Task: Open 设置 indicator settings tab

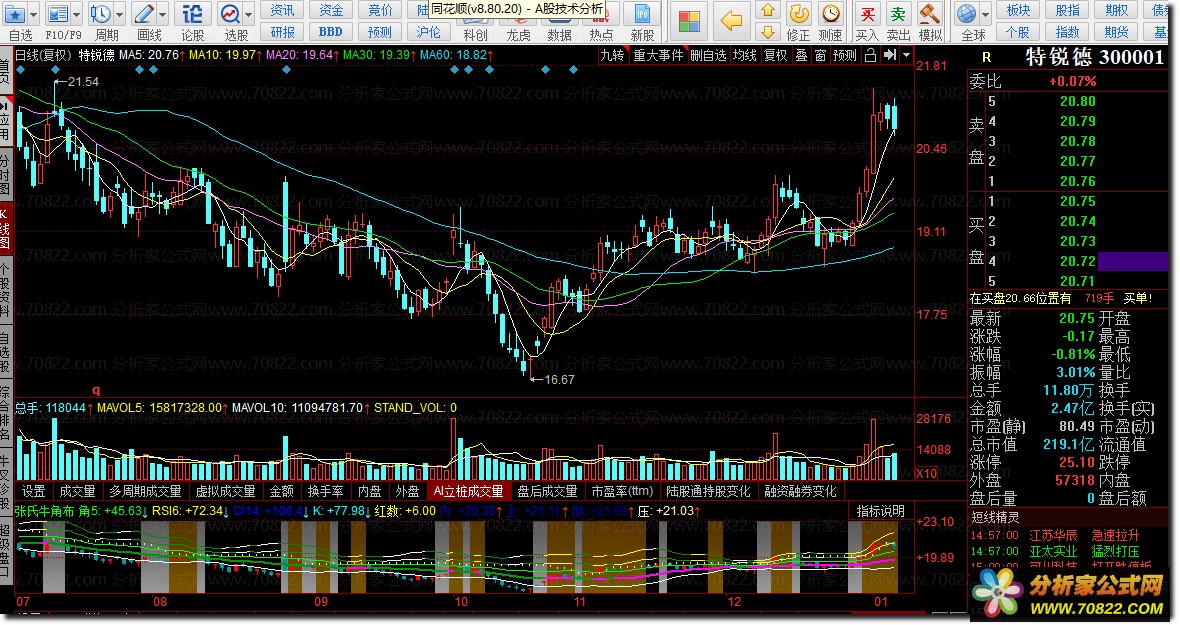Action: tap(33, 491)
